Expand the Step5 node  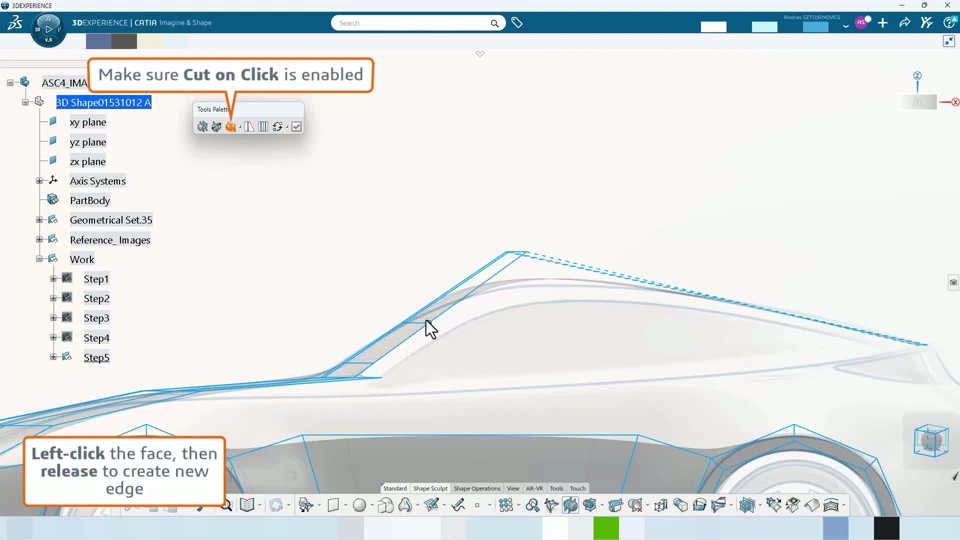pyautogui.click(x=53, y=357)
